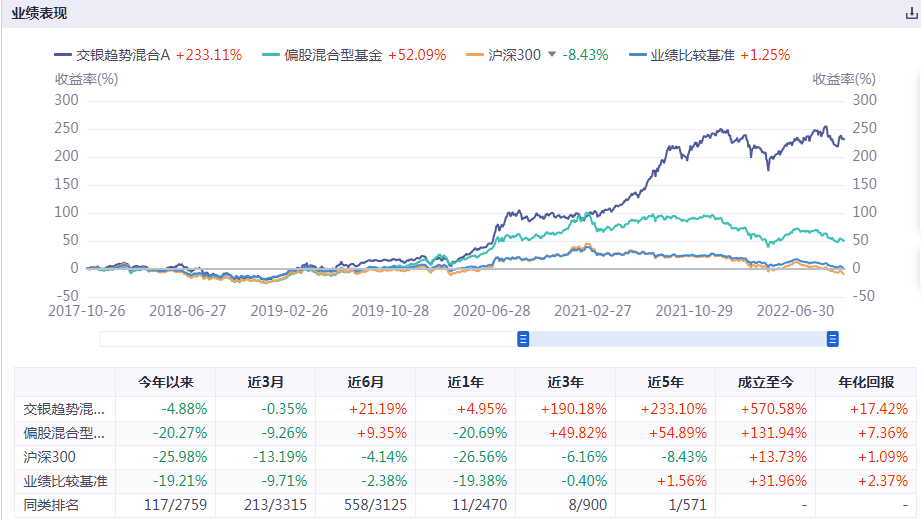Screen dimensions: 921x520
Task: Click the 成立至今 column header
Action: click(765, 382)
